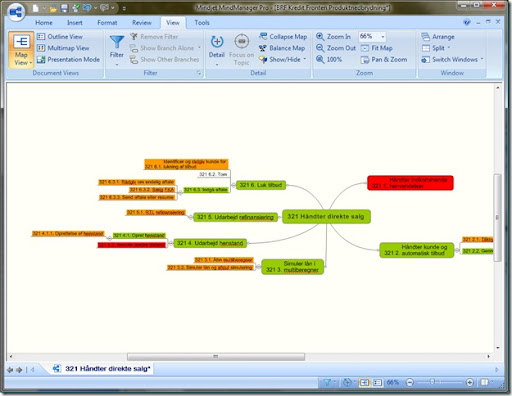
Task: Click the Redo icon in quick access toolbar
Action: point(104,8)
